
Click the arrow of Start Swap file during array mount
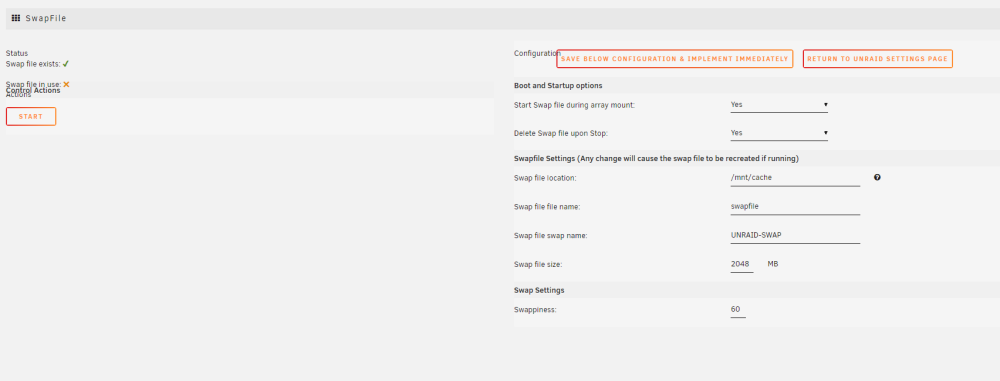pyautogui.click(x=825, y=104)
